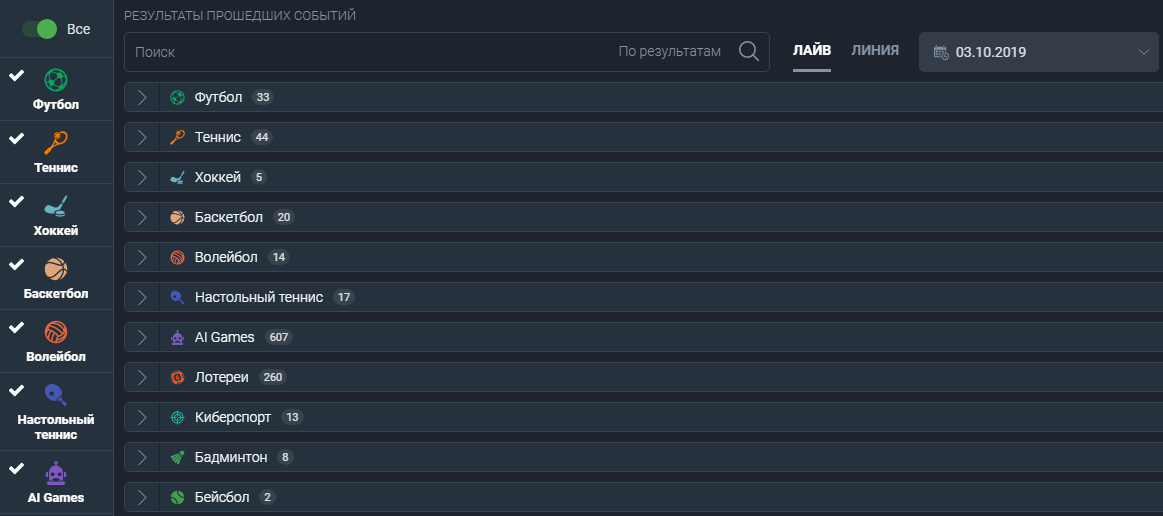Click the AI Games robot icon in sidebar

coord(56,473)
